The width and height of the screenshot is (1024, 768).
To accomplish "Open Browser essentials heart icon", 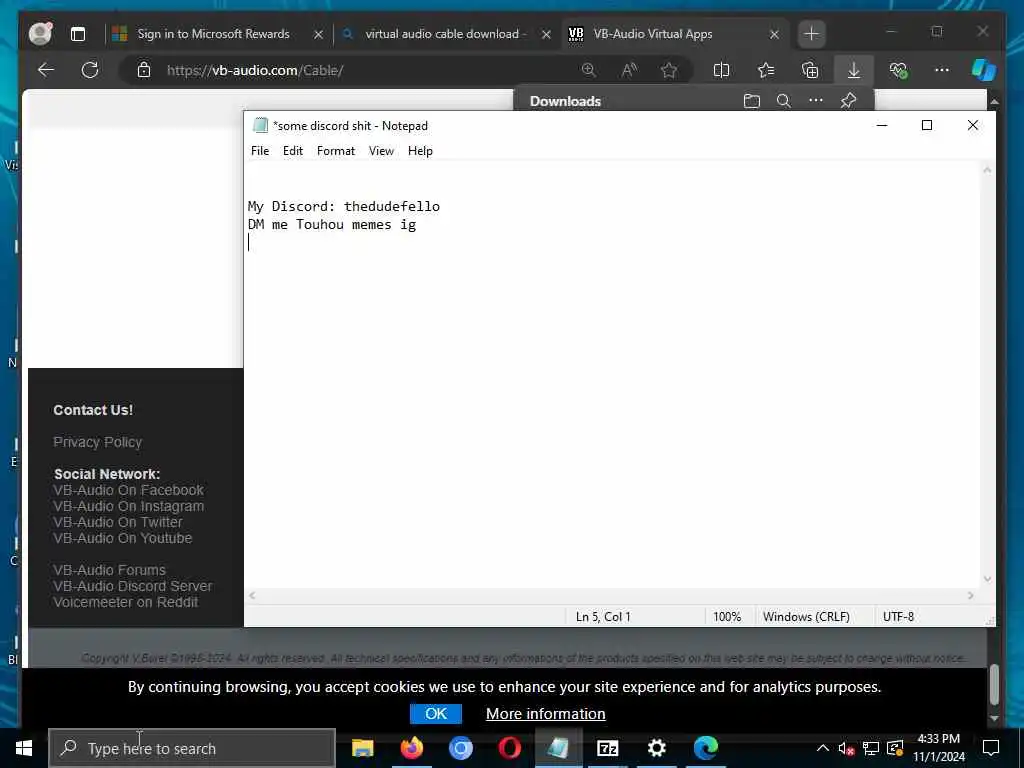I will click(x=898, y=70).
